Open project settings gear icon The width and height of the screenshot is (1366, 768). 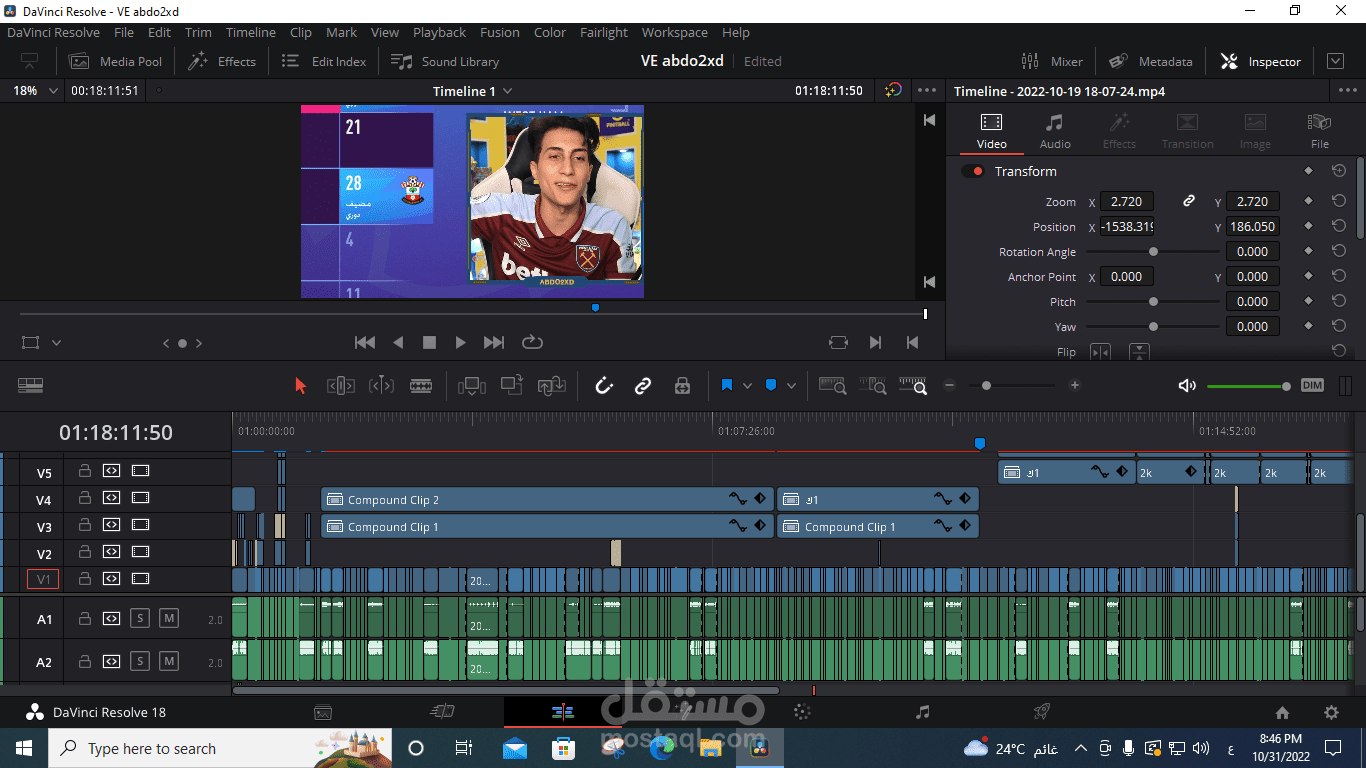click(1331, 713)
